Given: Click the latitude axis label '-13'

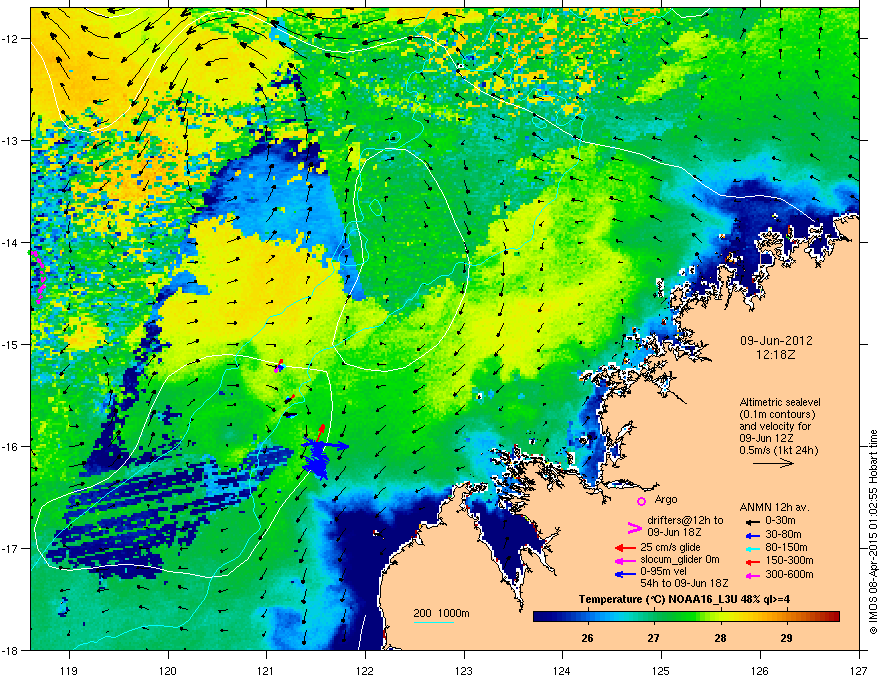Looking at the screenshot, I should (11, 140).
